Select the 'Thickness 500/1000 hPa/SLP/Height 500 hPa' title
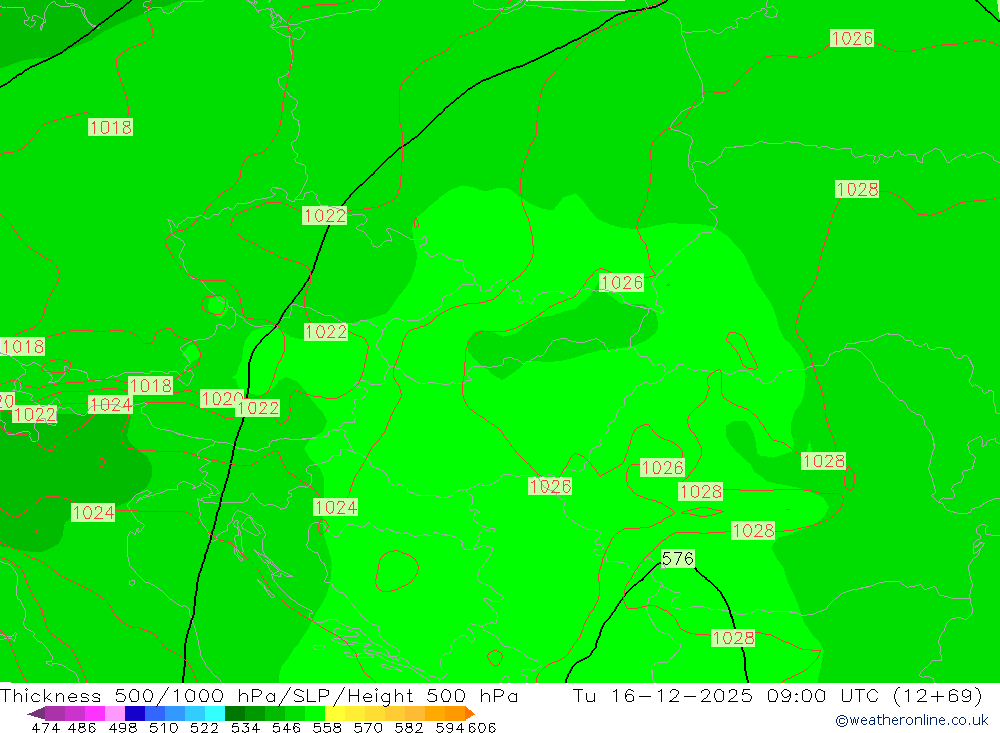Screen dimensions: 1000x733 pyautogui.click(x=259, y=695)
